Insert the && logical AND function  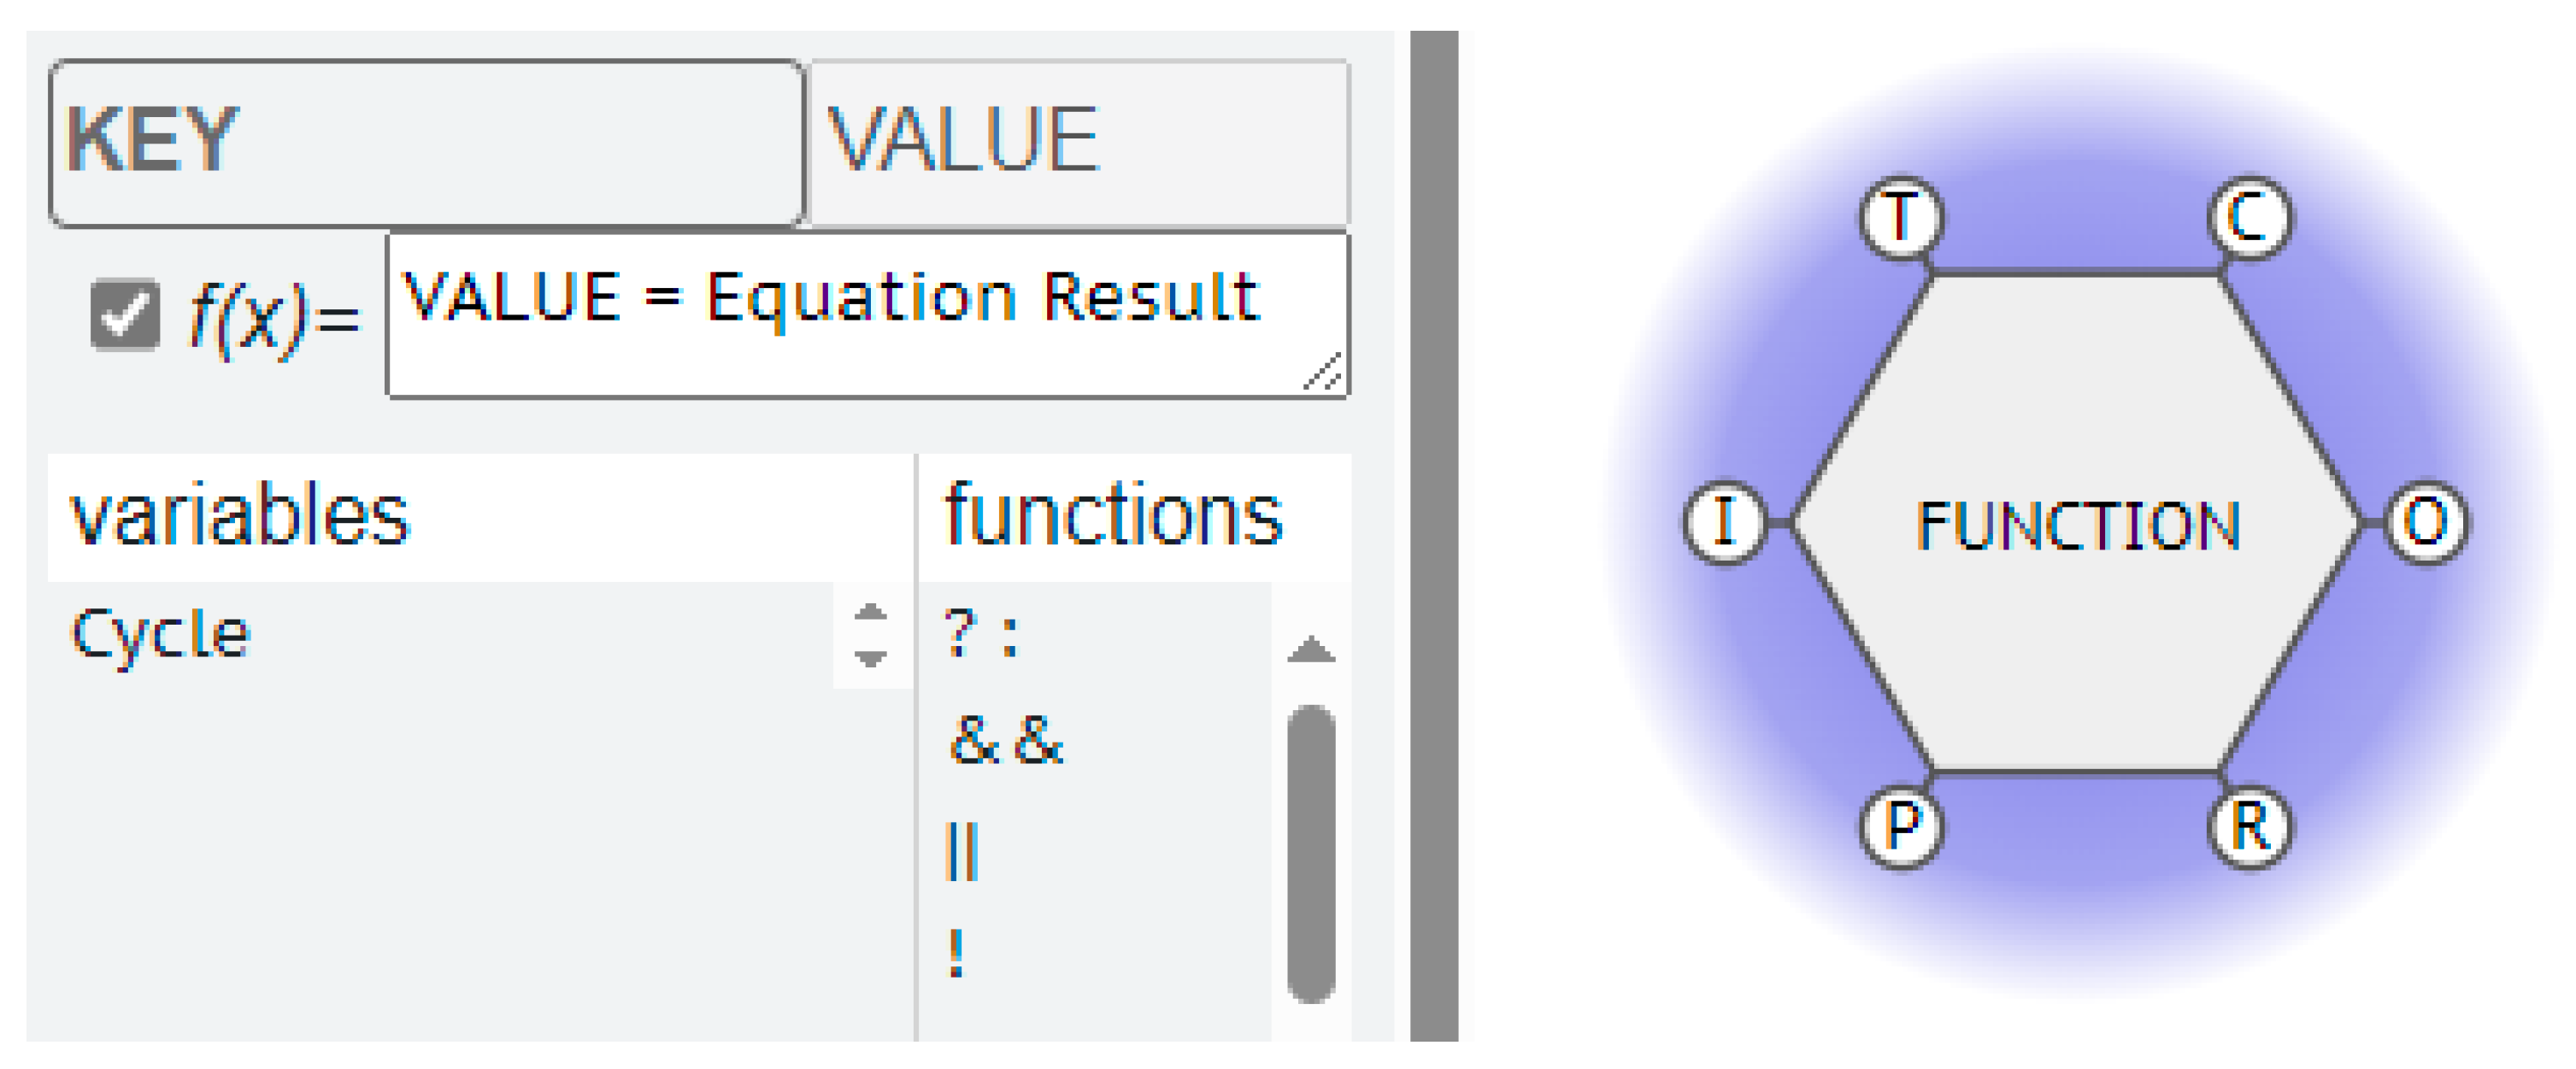1005,741
